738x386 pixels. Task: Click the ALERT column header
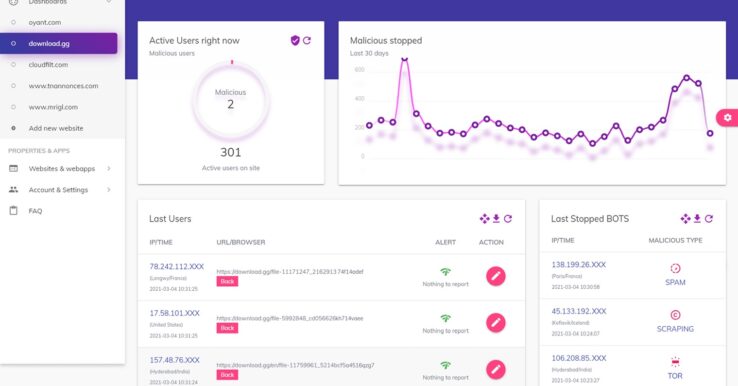445,242
